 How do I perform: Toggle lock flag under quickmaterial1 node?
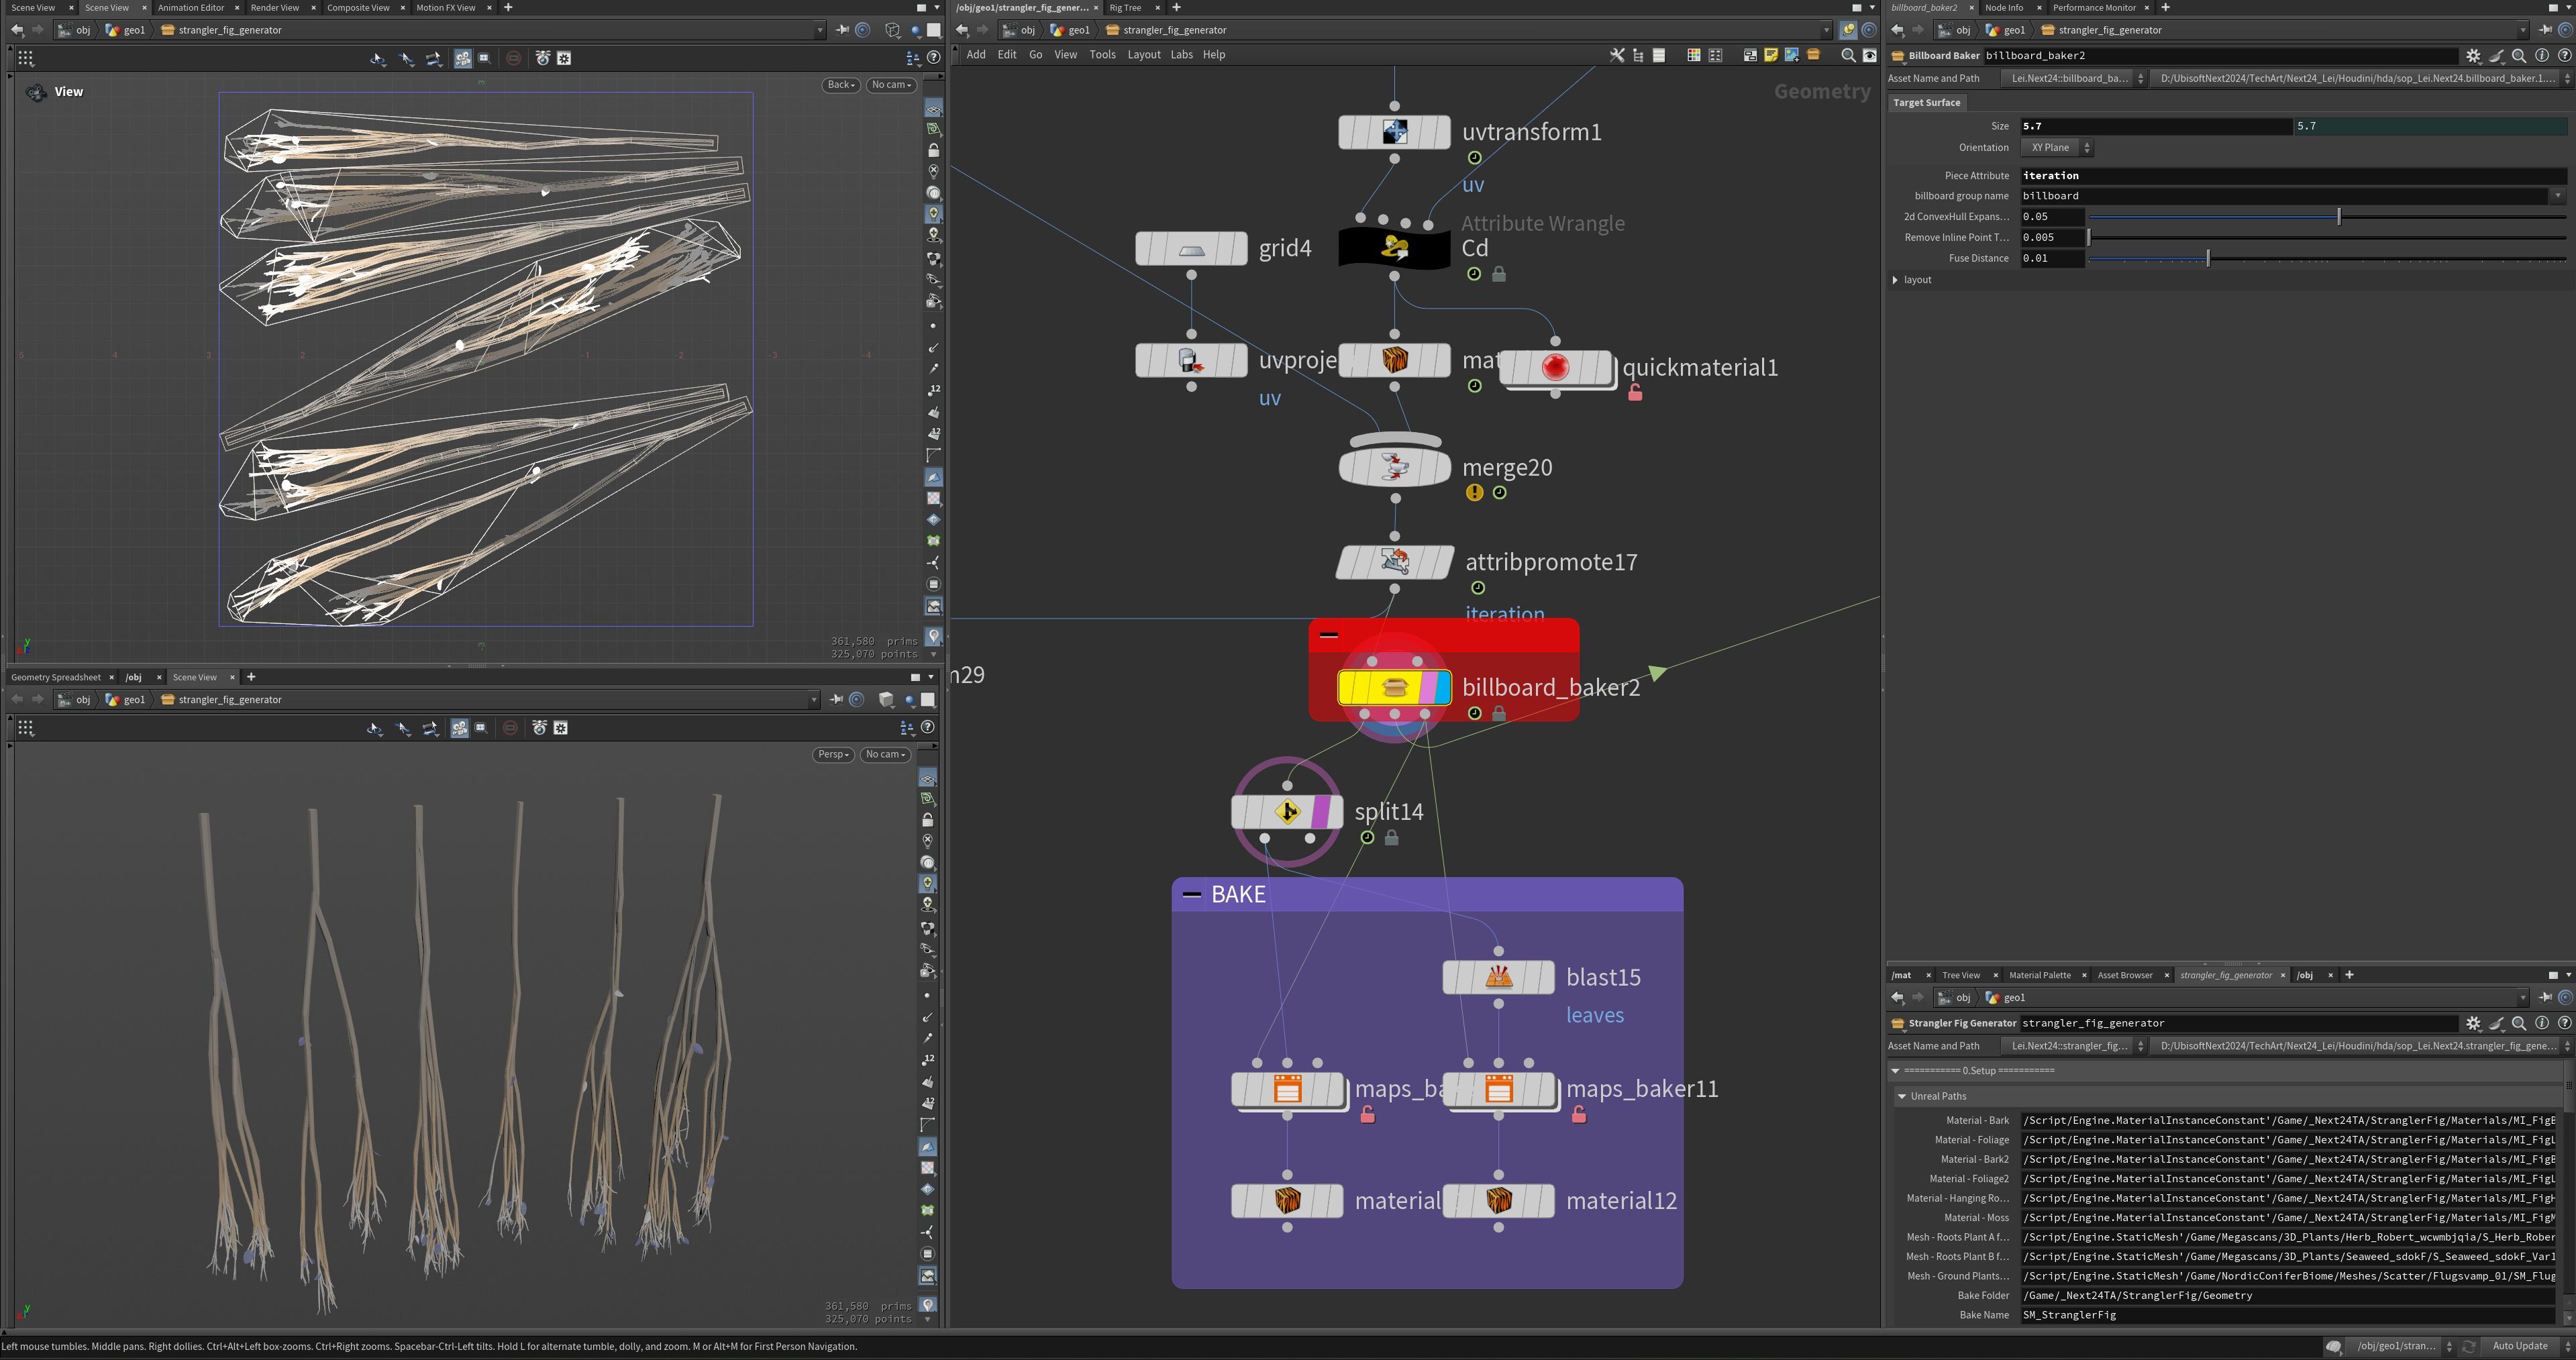point(1635,393)
